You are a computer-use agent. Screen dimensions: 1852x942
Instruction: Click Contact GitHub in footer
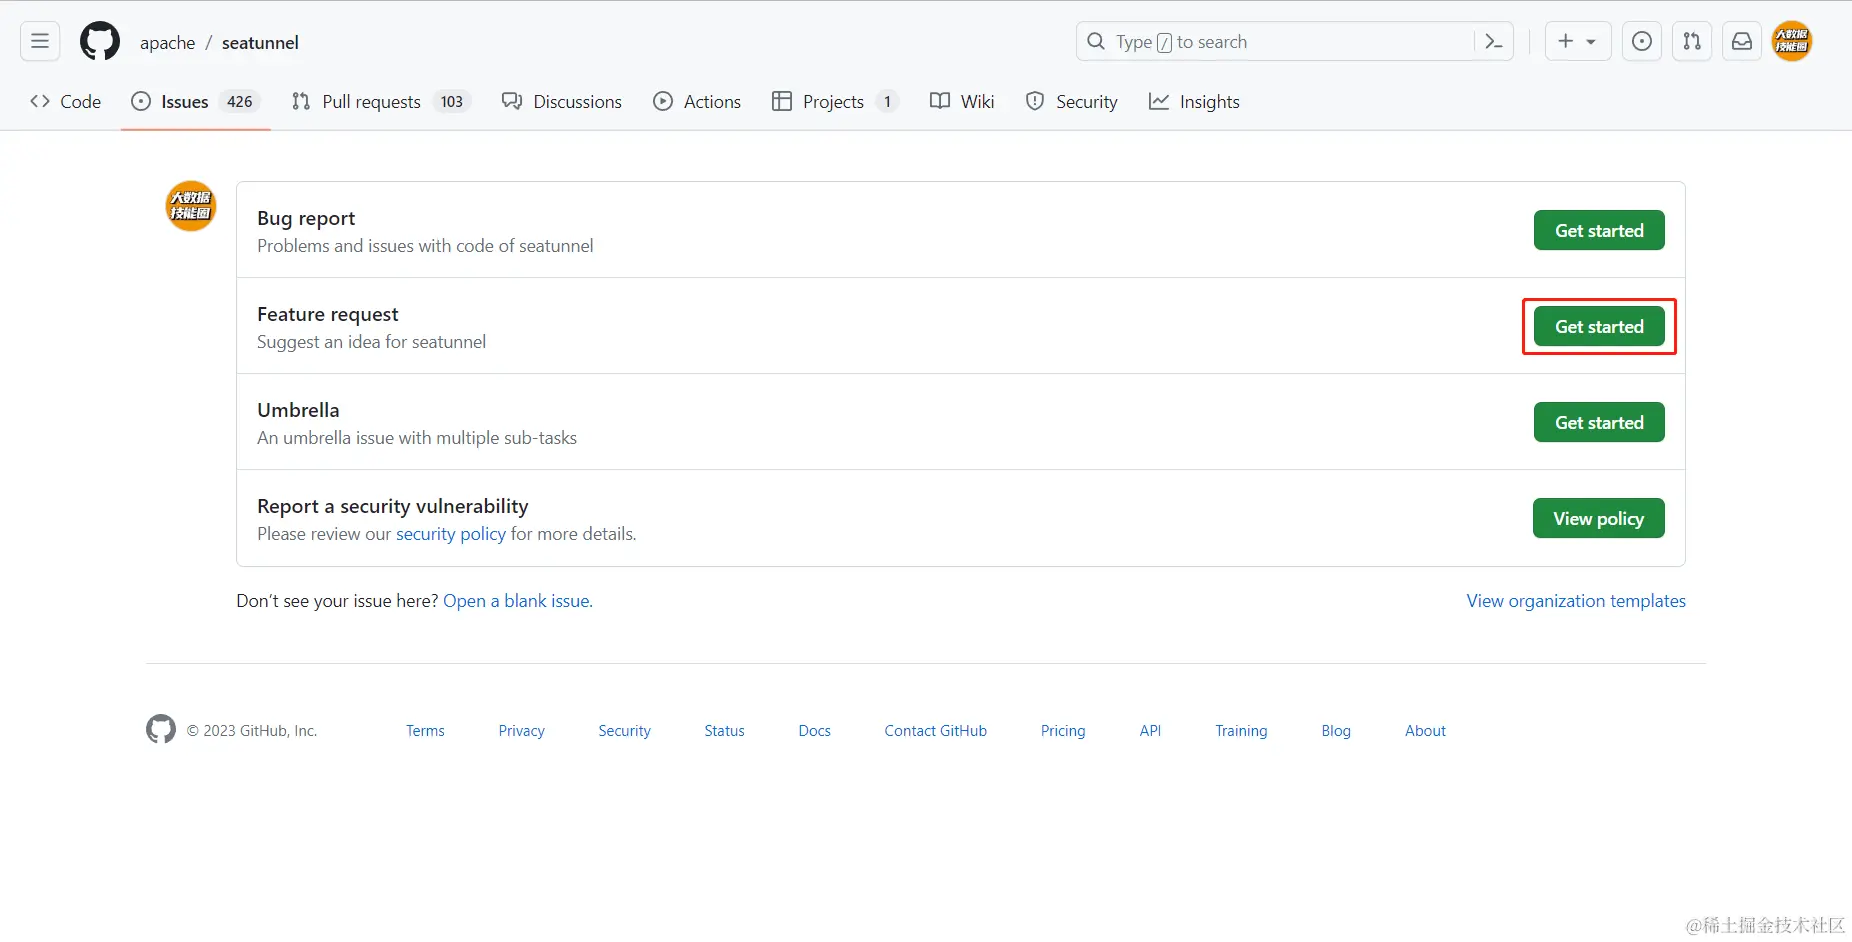pyautogui.click(x=935, y=731)
